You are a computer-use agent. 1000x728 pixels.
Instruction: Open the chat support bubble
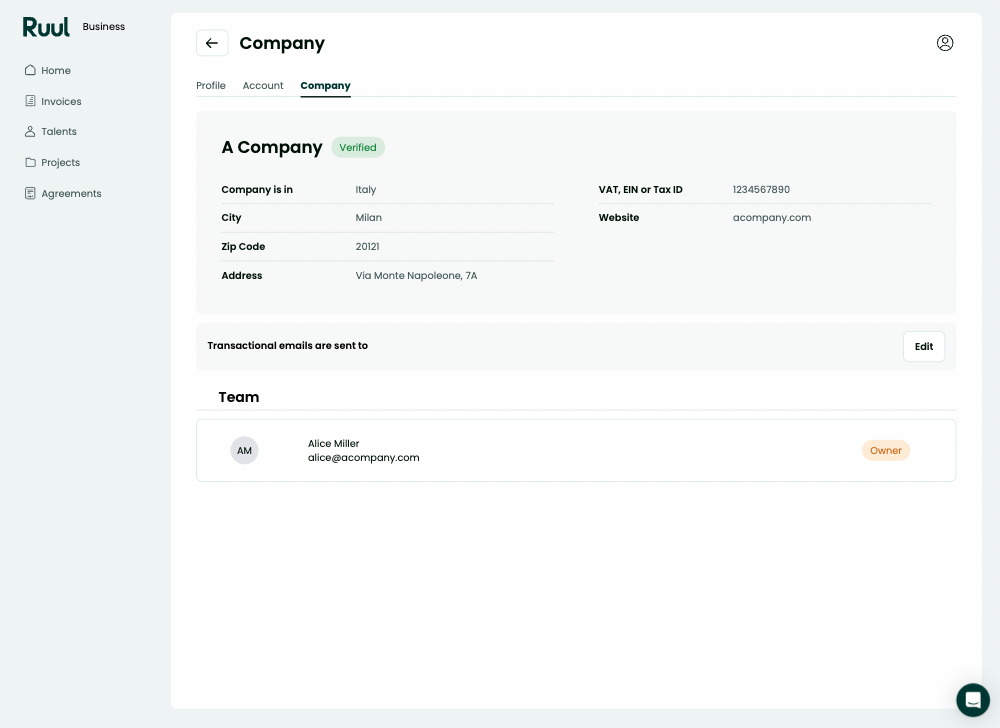coord(973,699)
